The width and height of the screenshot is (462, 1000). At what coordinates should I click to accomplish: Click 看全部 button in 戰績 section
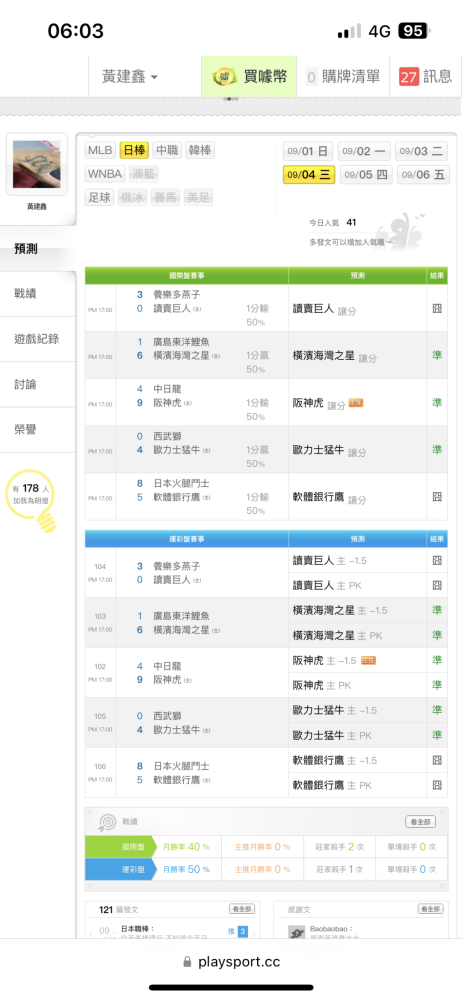point(421,822)
